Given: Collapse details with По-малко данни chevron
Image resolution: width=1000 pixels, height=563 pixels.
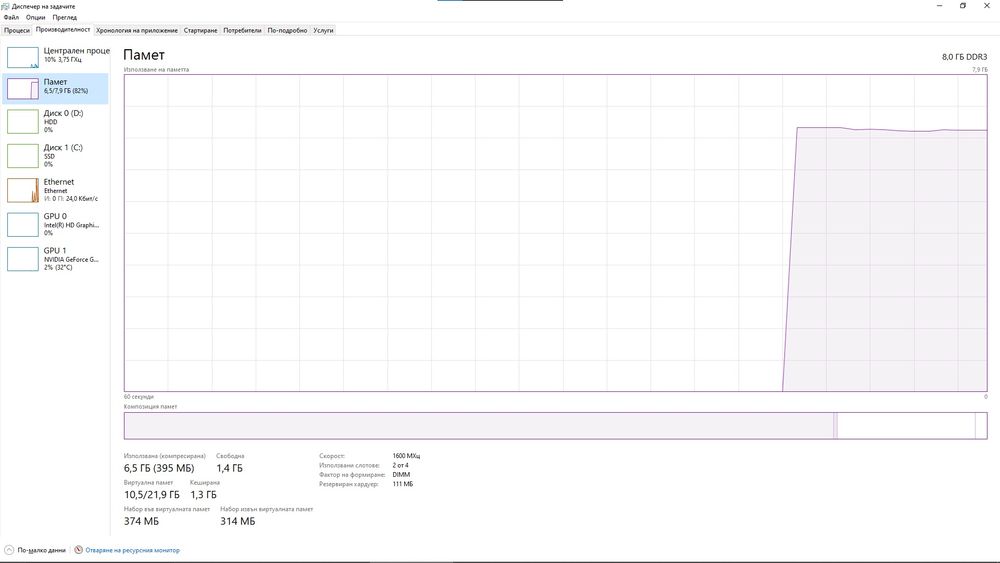Looking at the screenshot, I should point(9,550).
